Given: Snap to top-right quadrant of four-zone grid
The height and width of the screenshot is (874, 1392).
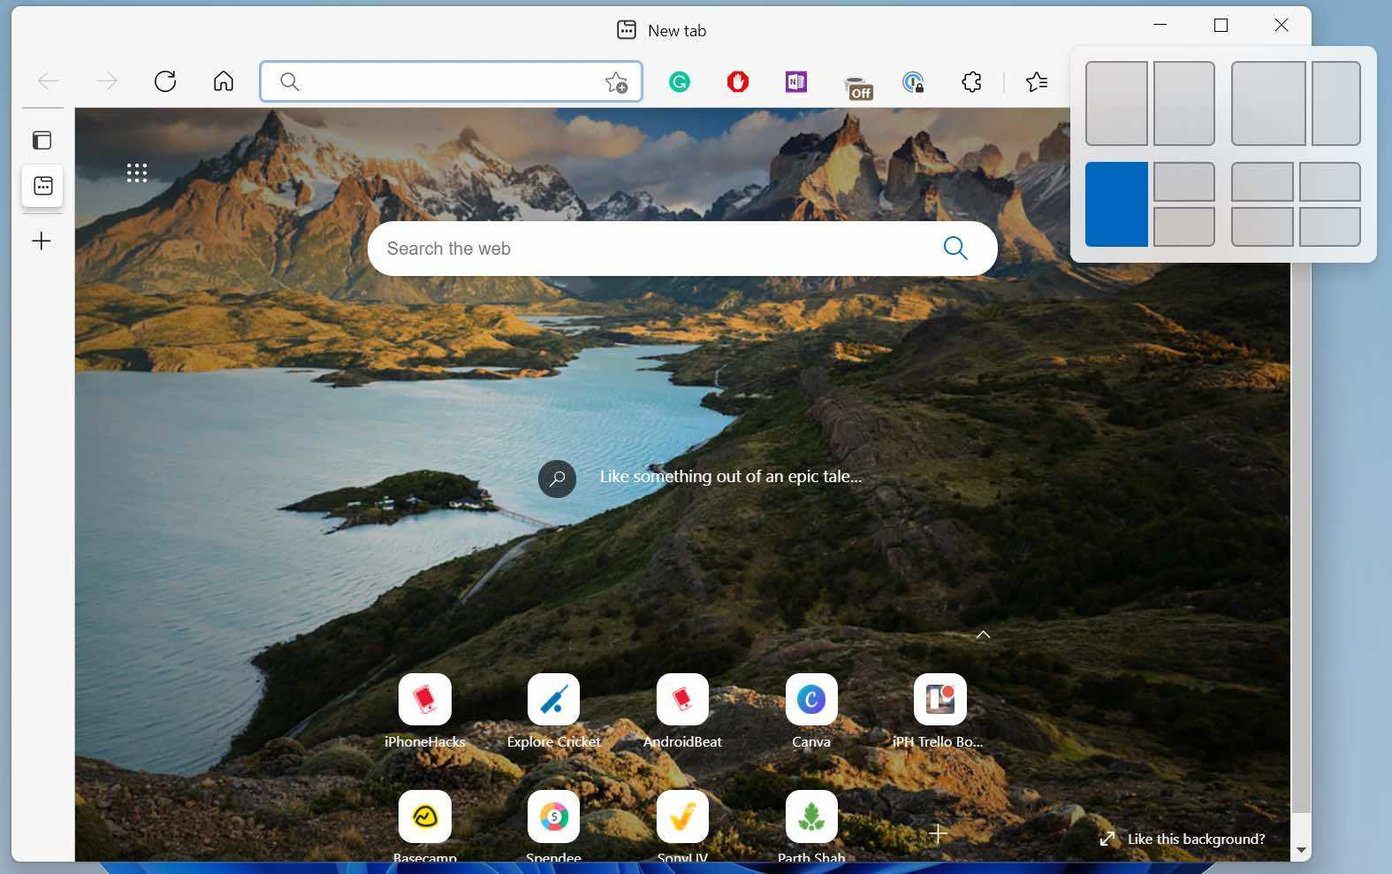Looking at the screenshot, I should click(x=1330, y=182).
